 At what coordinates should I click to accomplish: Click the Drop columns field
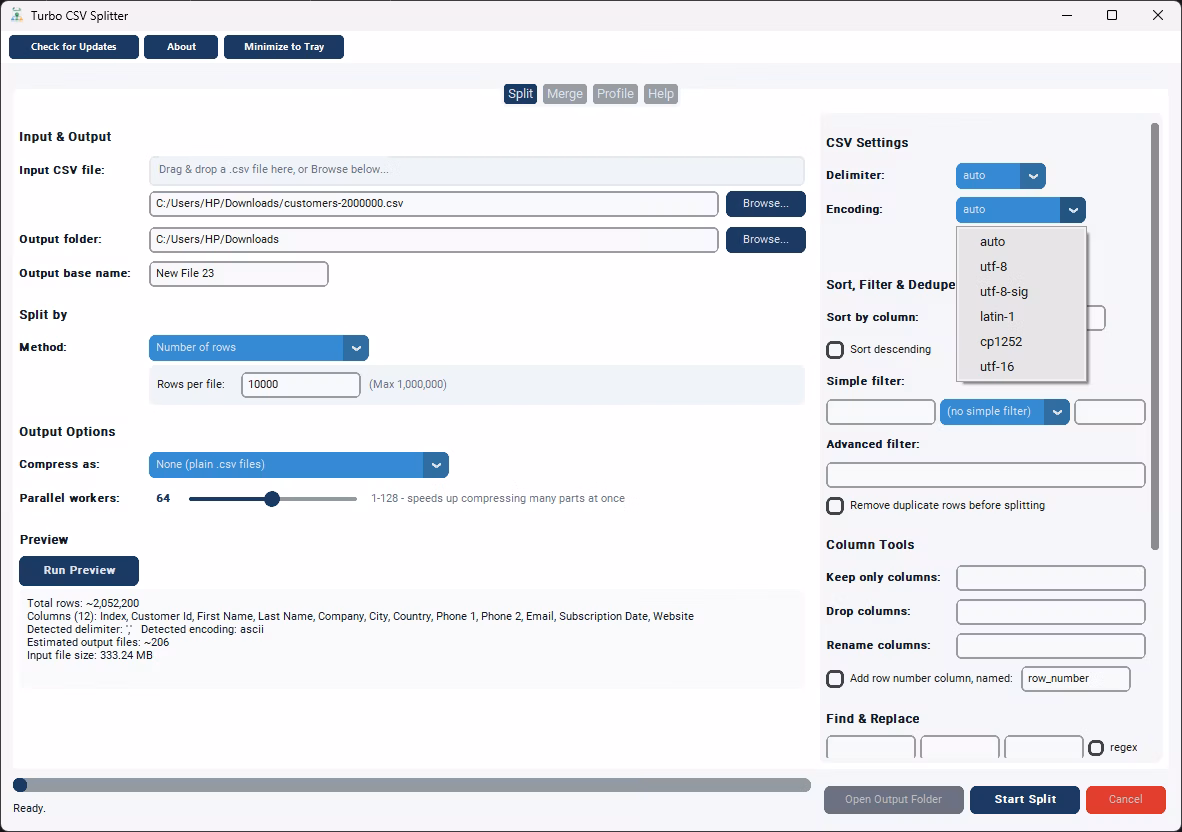tap(1051, 612)
